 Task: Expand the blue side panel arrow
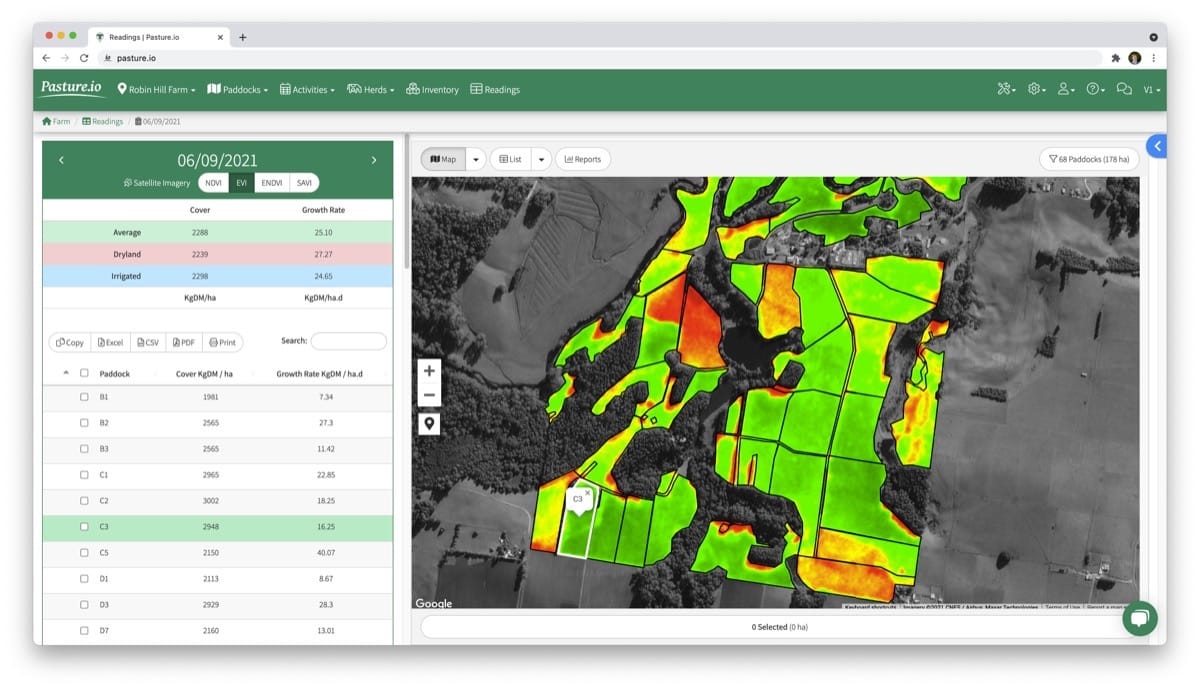coord(1157,146)
